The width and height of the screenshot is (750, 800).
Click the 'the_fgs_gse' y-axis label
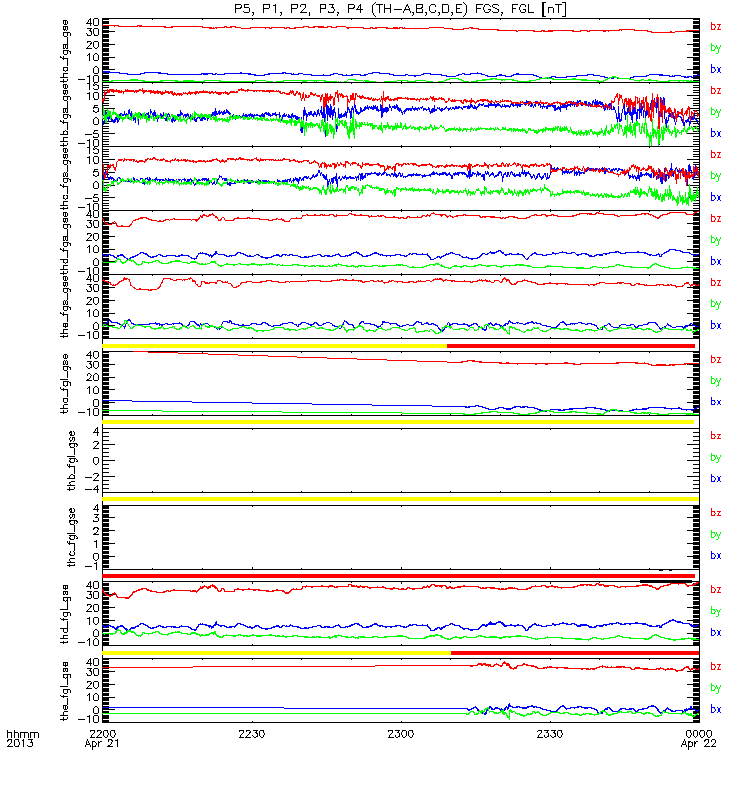(65, 307)
